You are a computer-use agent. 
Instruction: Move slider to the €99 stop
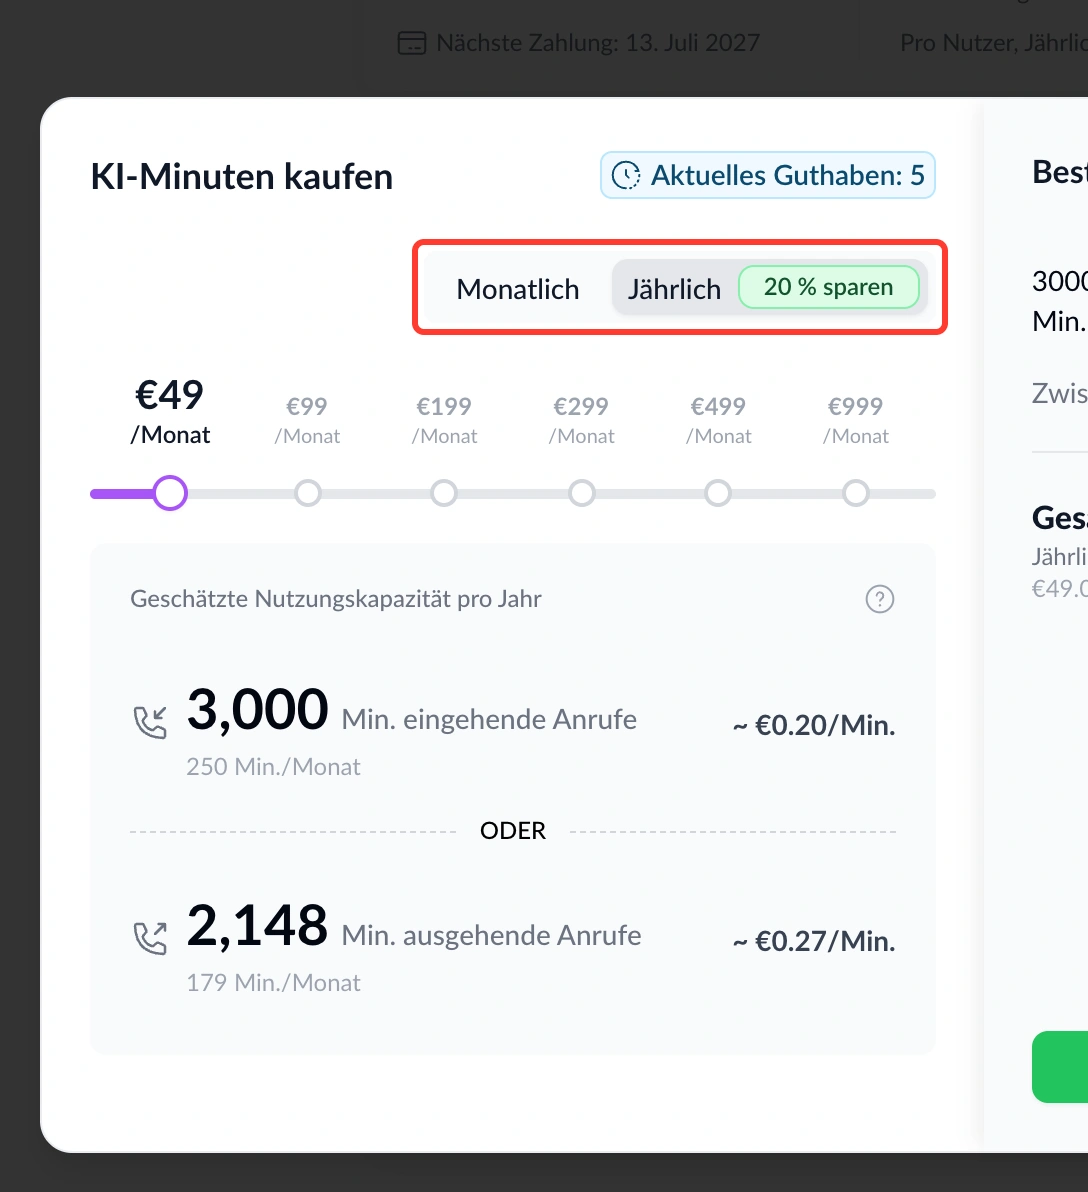pos(308,493)
